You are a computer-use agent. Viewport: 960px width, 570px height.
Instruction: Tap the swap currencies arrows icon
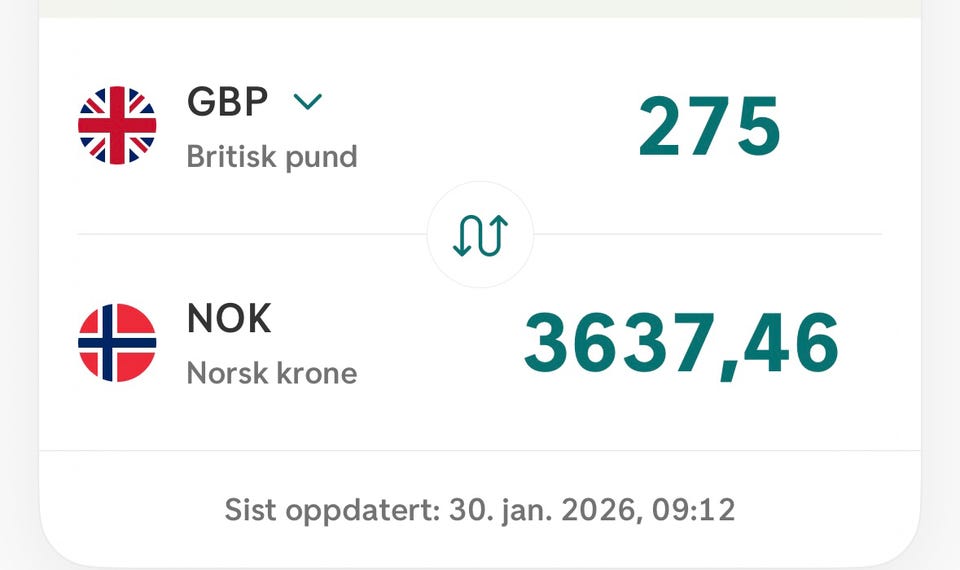[481, 234]
